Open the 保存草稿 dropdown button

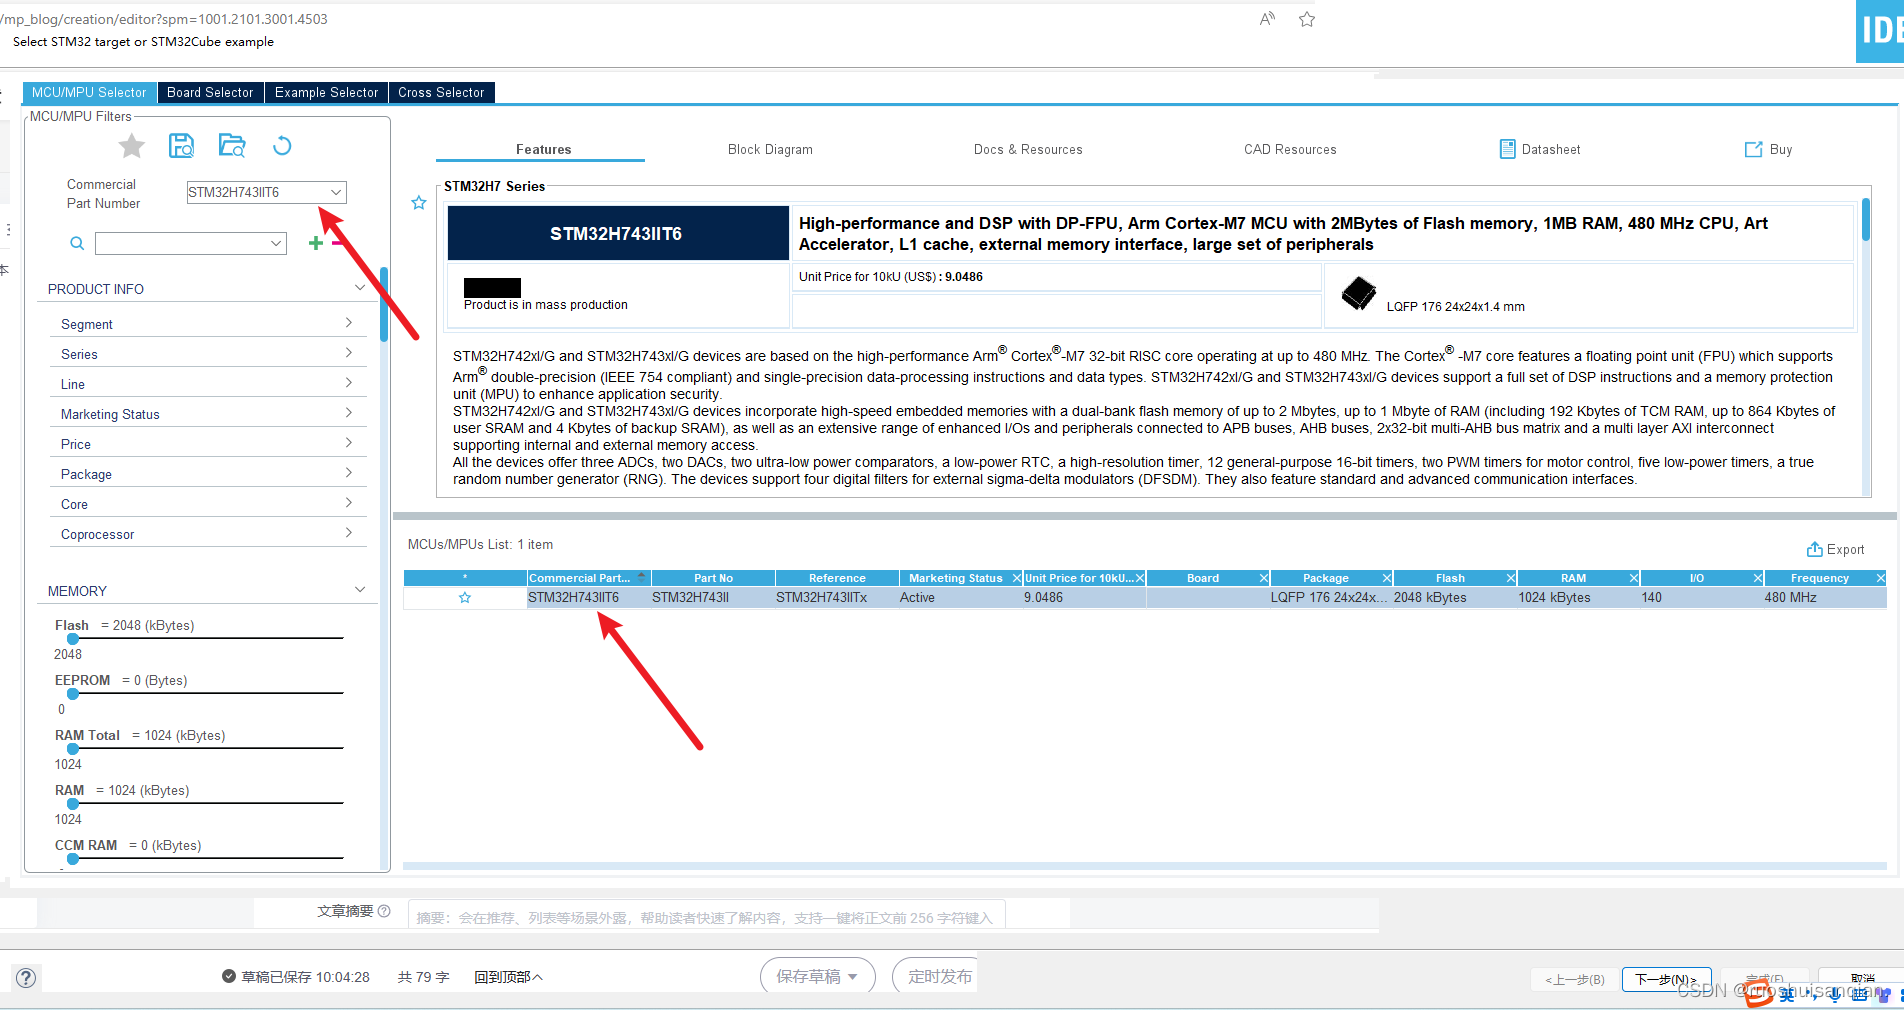818,977
